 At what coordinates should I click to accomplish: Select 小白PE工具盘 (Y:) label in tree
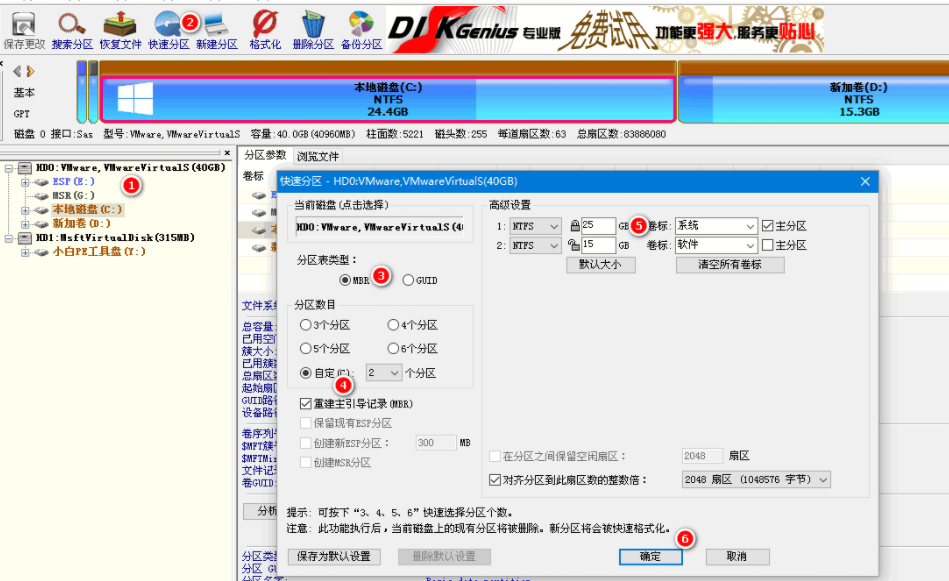tap(99, 252)
